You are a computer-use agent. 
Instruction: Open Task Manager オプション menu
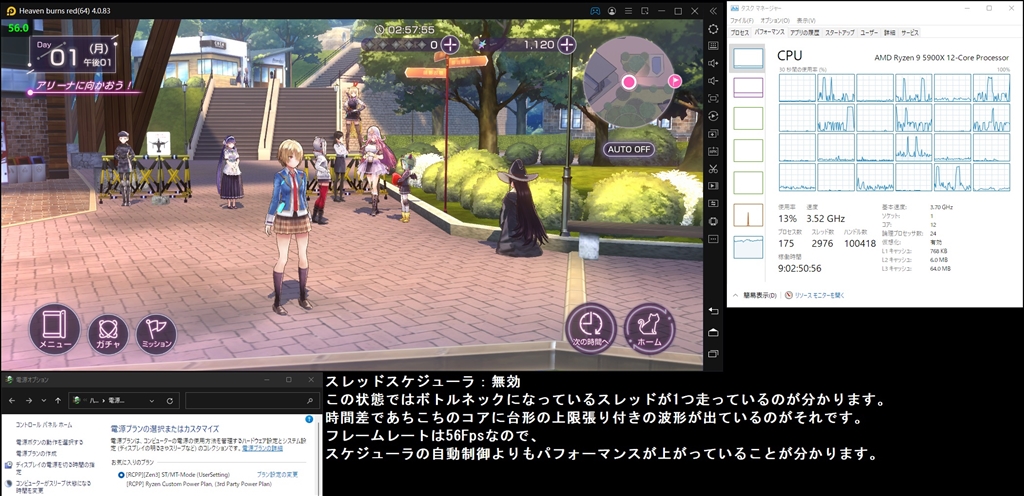[x=775, y=21]
